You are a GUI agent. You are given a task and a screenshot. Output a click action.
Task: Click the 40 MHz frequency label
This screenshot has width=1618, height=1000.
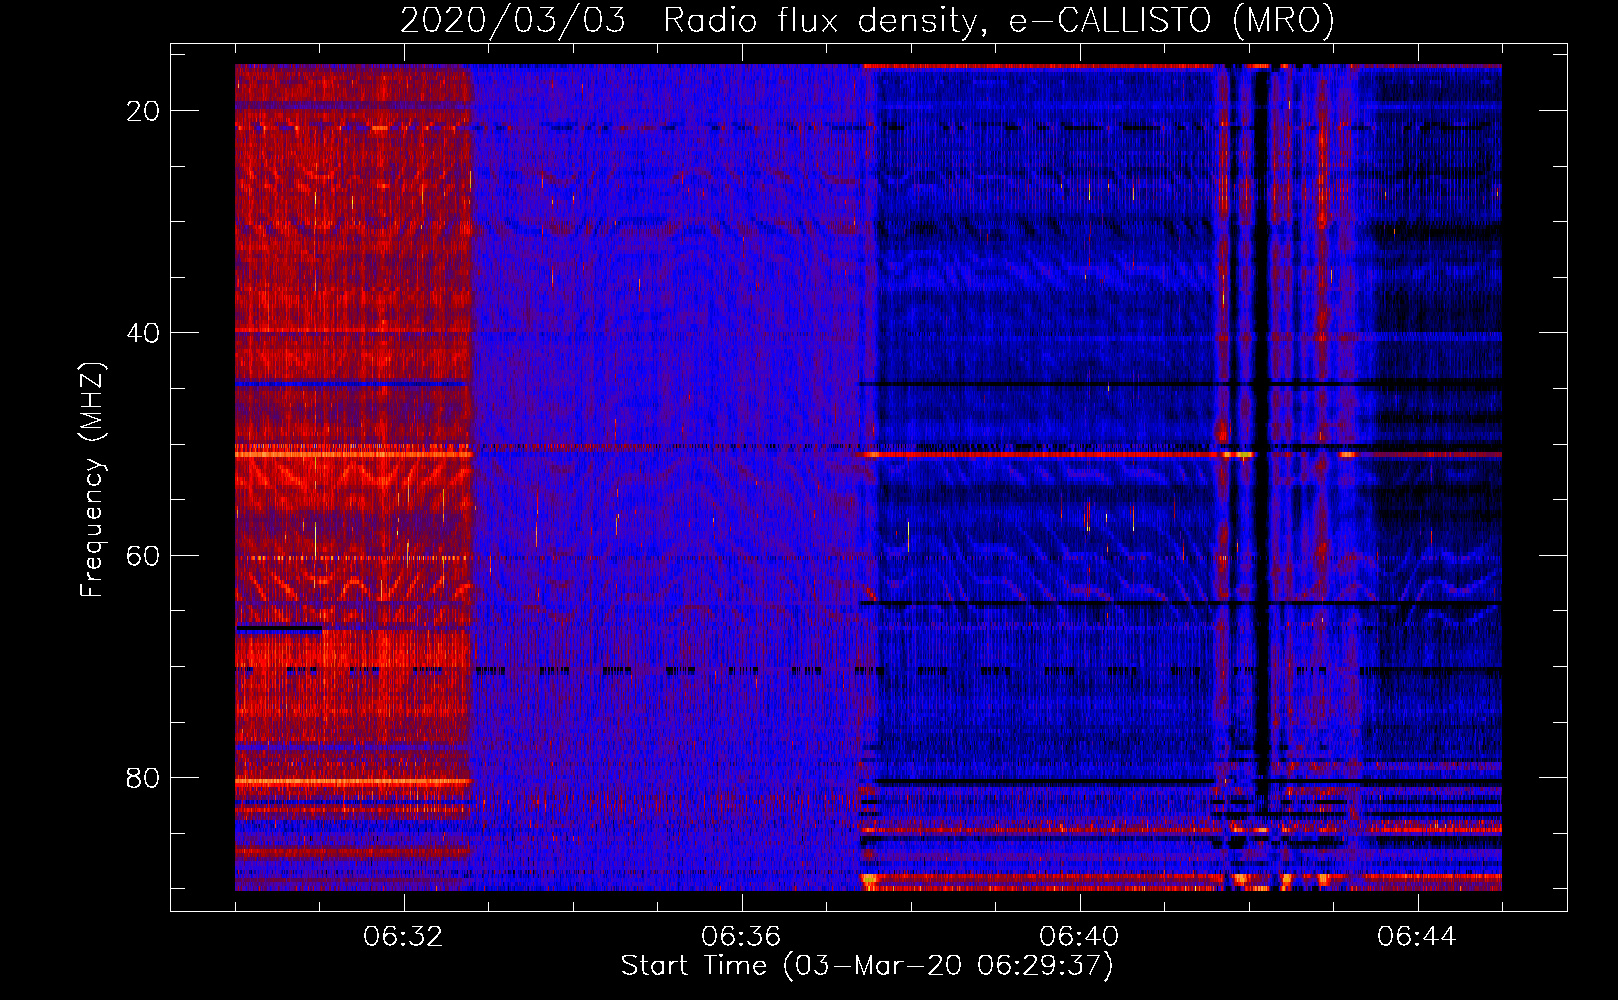pos(144,333)
